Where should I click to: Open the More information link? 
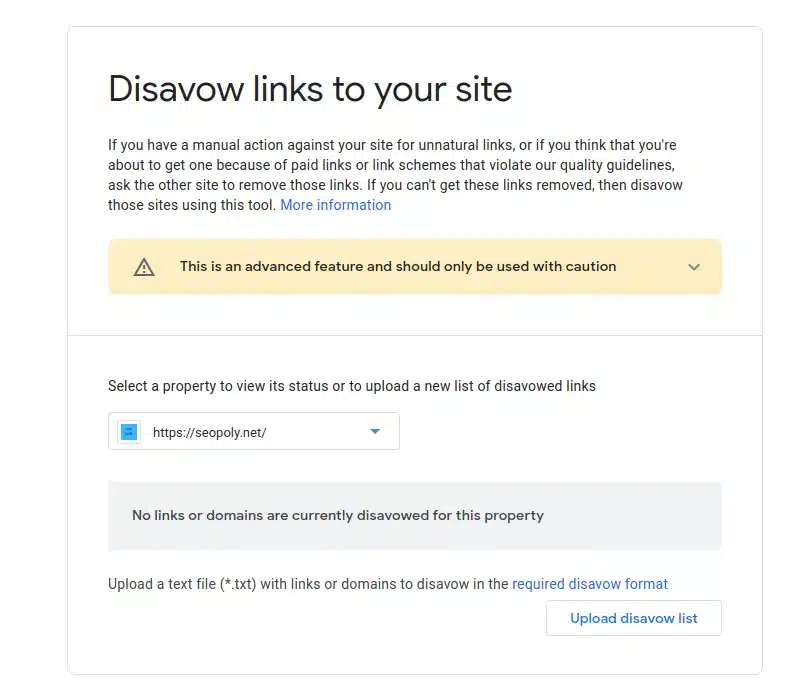[335, 204]
